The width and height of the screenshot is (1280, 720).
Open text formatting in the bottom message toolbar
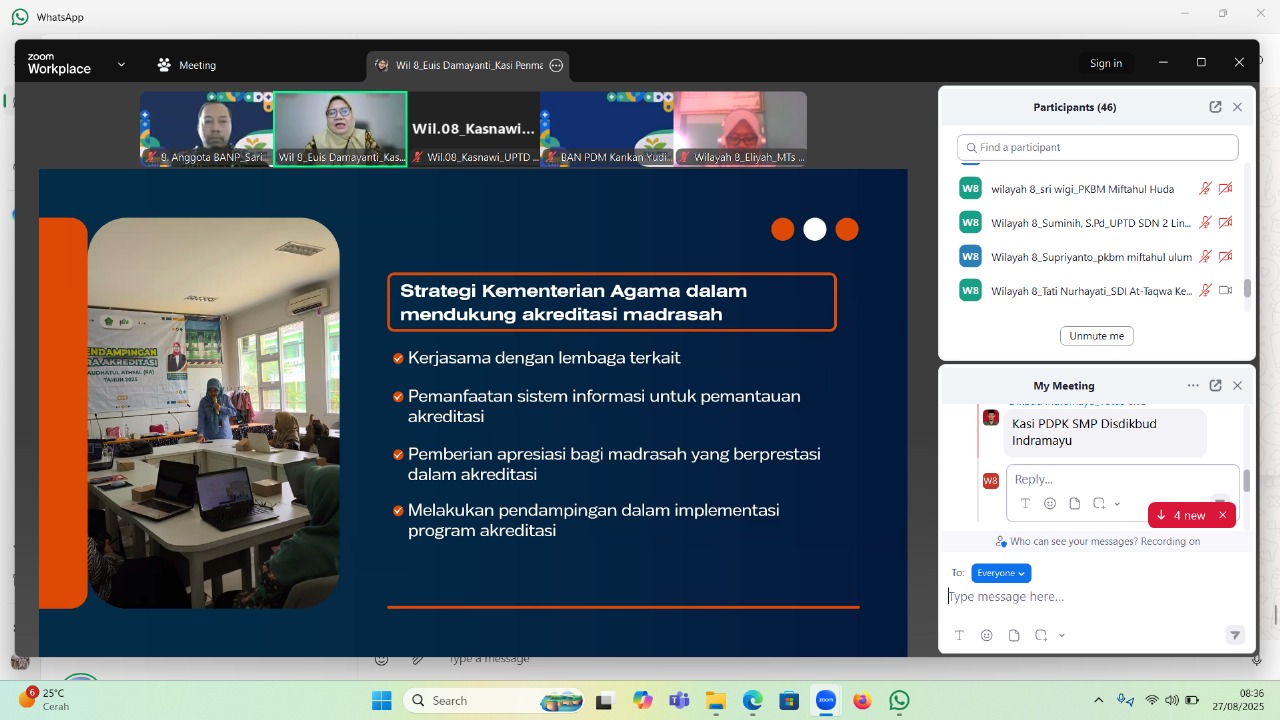coord(959,635)
